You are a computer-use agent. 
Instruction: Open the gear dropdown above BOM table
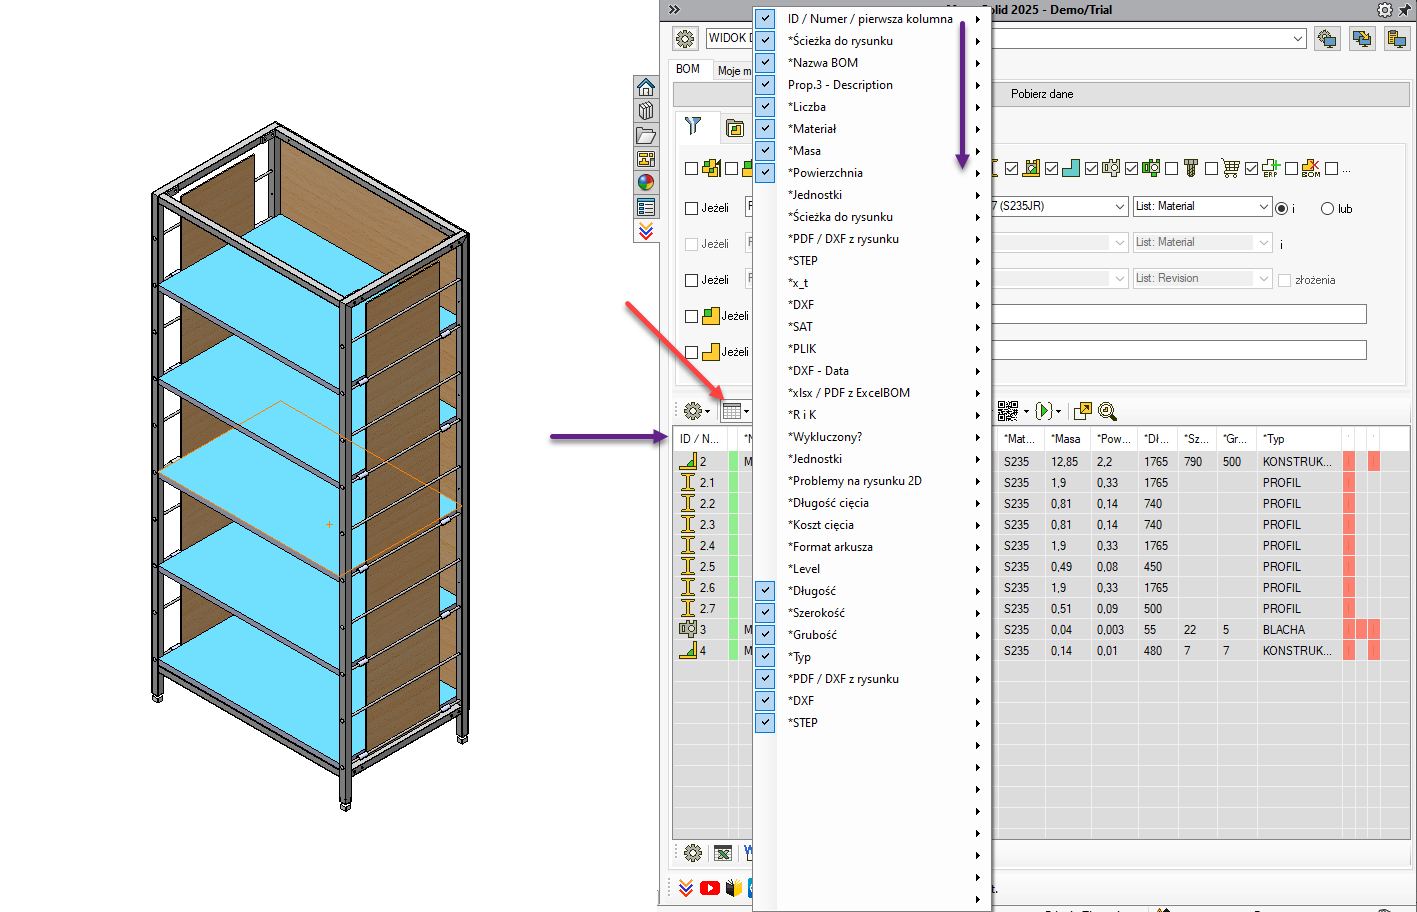pyautogui.click(x=696, y=411)
